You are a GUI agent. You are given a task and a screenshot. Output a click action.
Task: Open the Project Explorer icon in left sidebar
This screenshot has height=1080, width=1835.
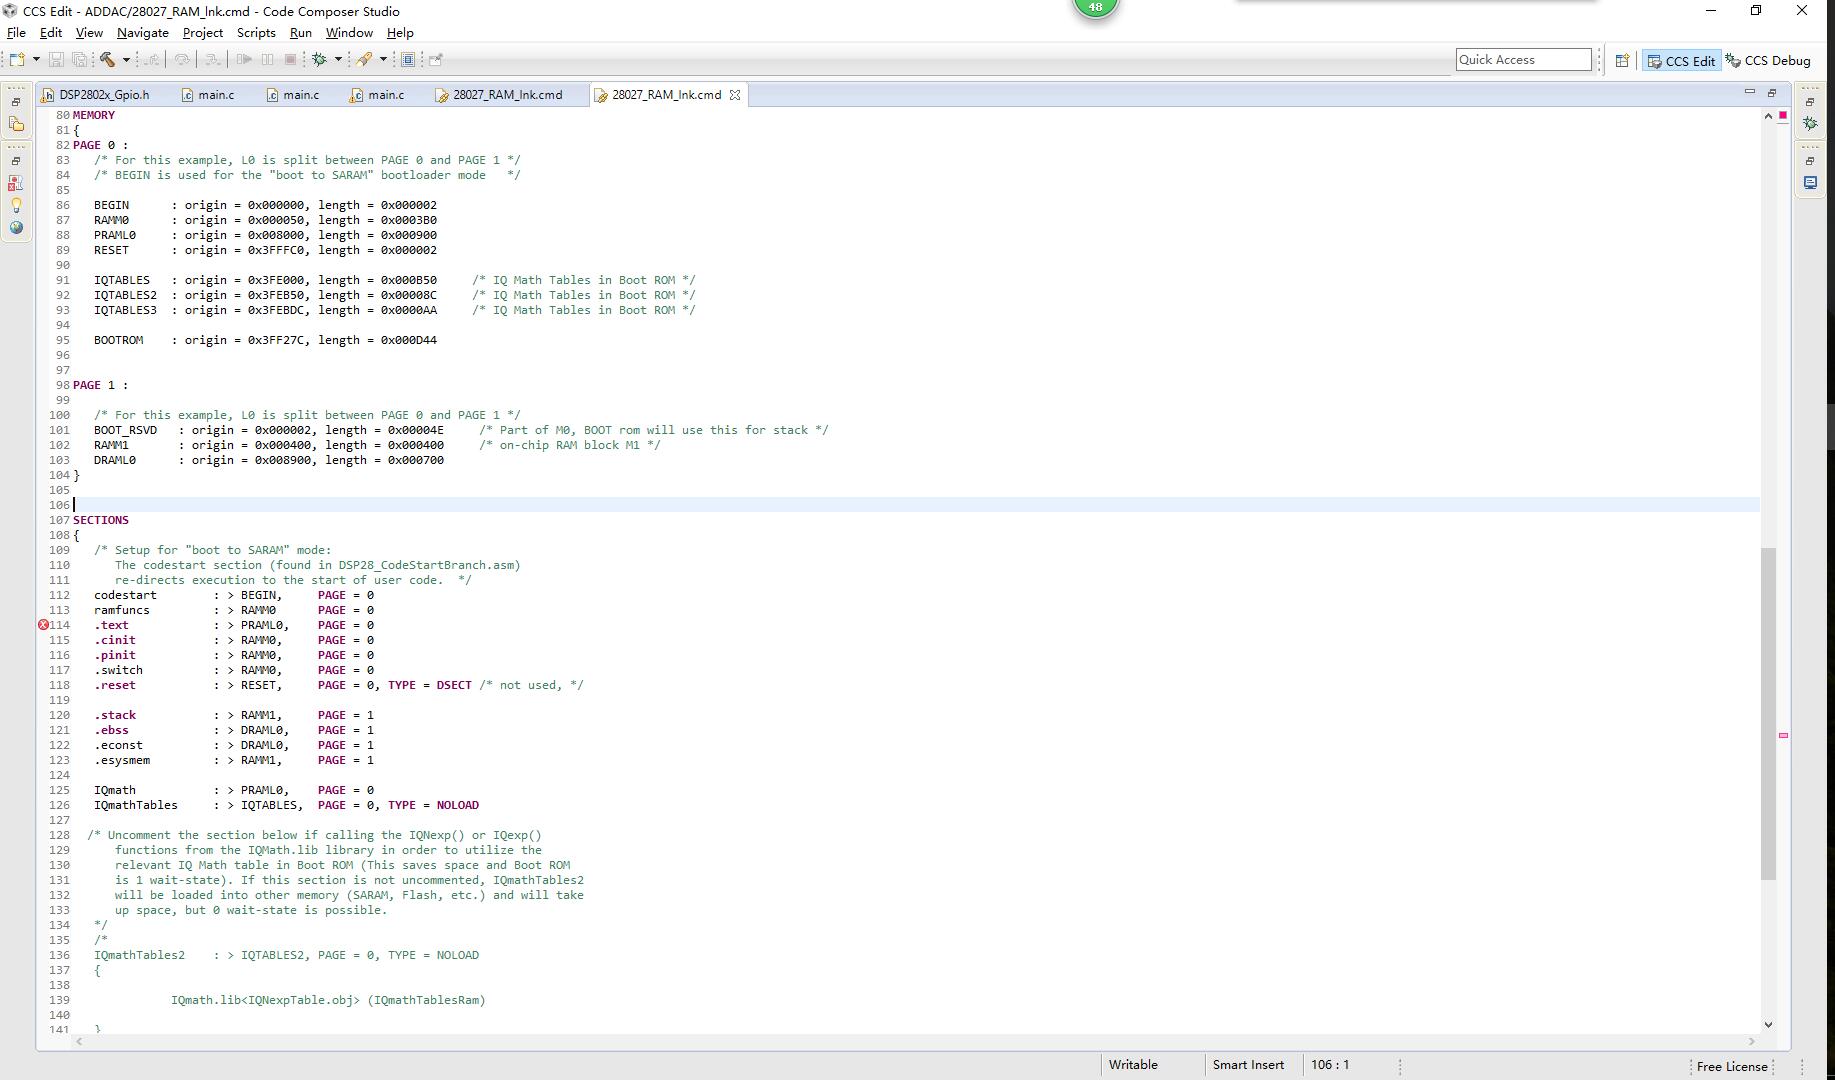(16, 125)
